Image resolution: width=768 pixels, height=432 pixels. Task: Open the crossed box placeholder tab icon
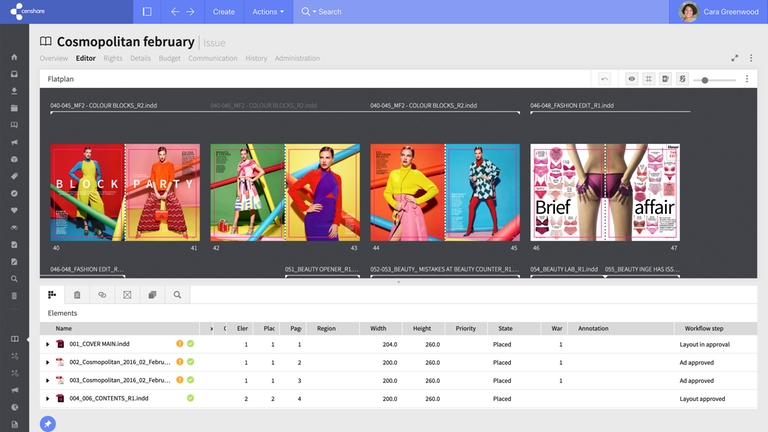(x=127, y=294)
